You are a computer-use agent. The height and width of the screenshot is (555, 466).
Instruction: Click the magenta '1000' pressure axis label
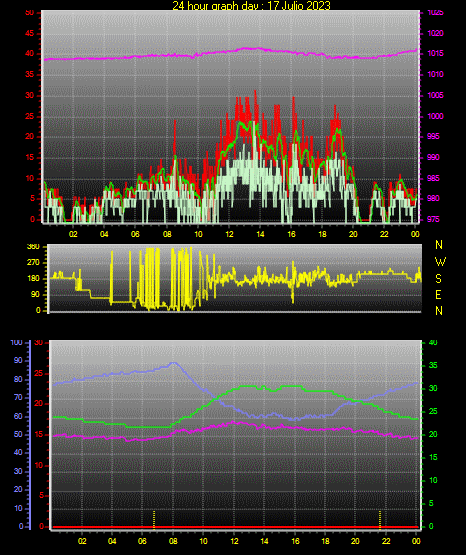coord(435,116)
